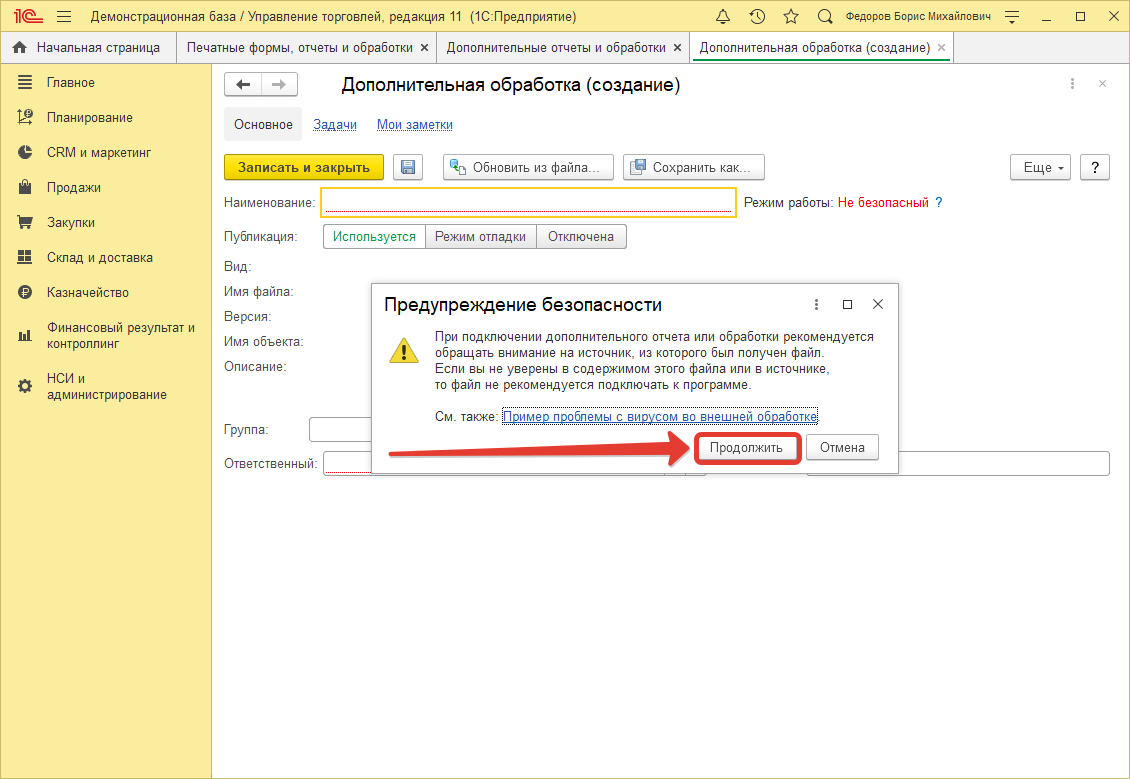Viewport: 1130px width, 779px height.
Task: Open the history clock icon
Action: 757,17
